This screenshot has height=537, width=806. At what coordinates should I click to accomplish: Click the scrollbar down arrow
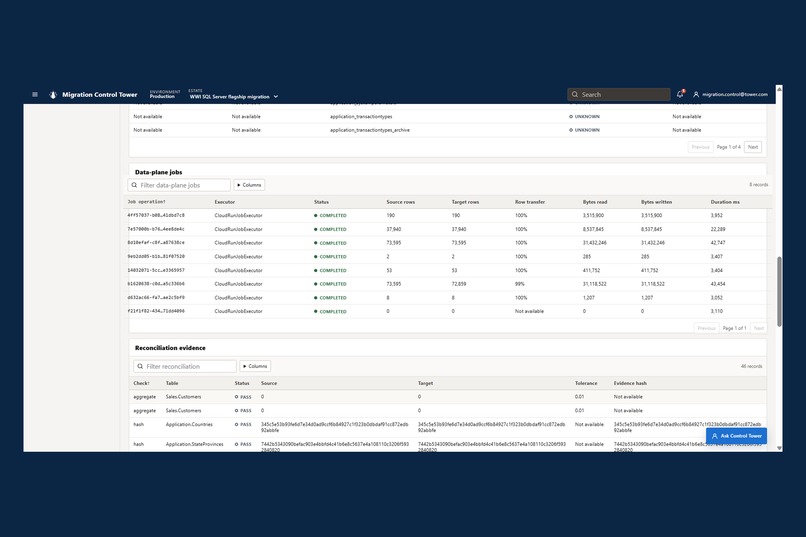click(x=779, y=448)
